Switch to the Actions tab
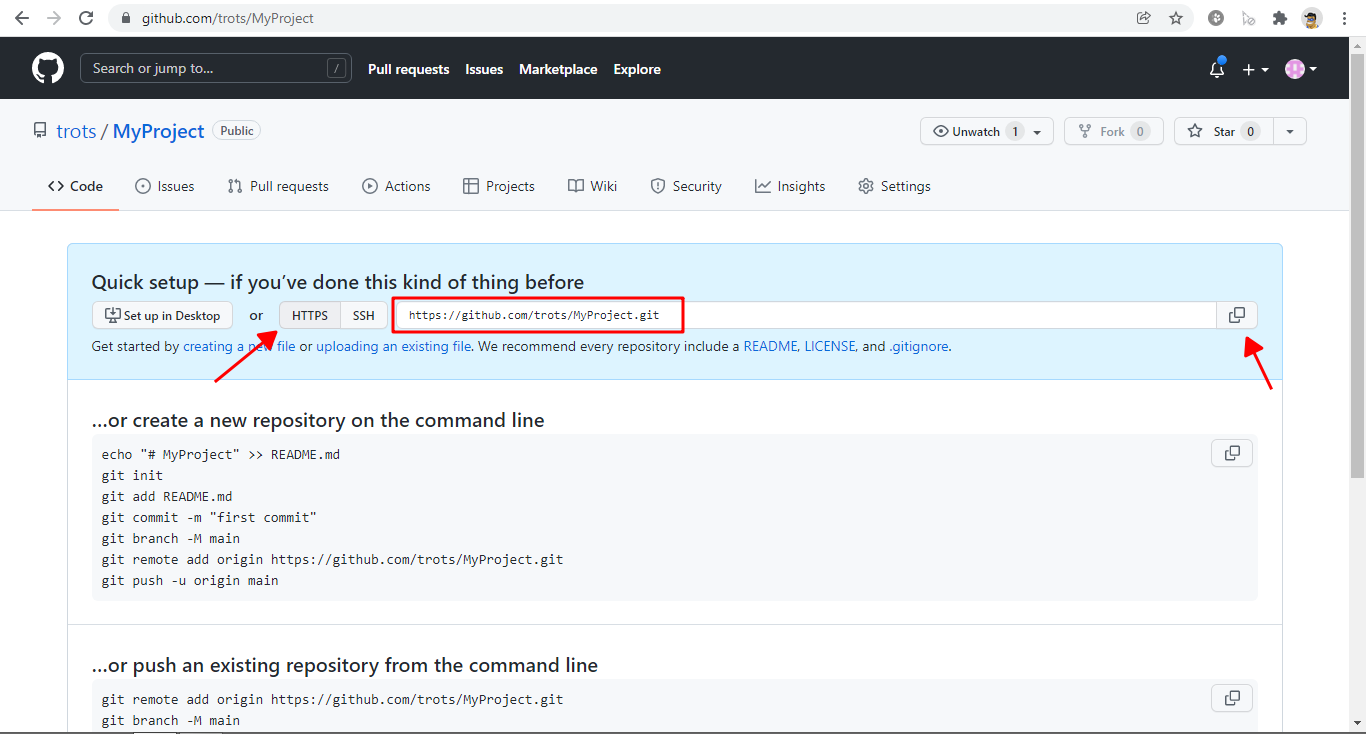Screen dimensions: 1366x734 click(x=396, y=186)
